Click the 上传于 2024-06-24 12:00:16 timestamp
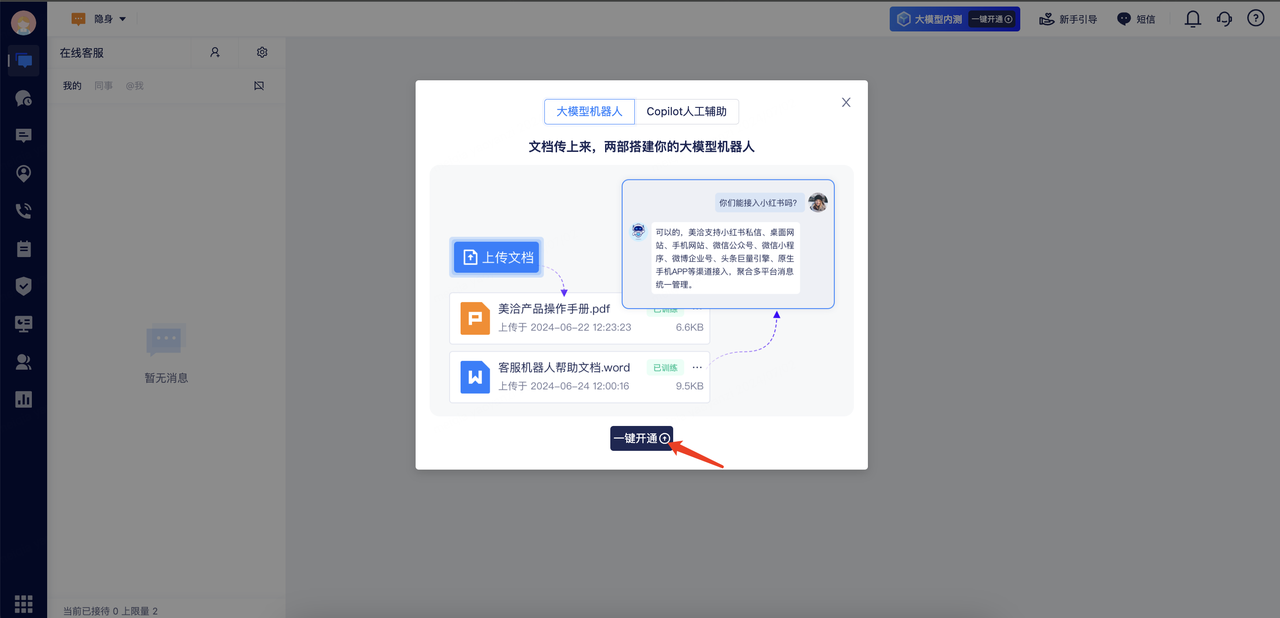 [564, 386]
